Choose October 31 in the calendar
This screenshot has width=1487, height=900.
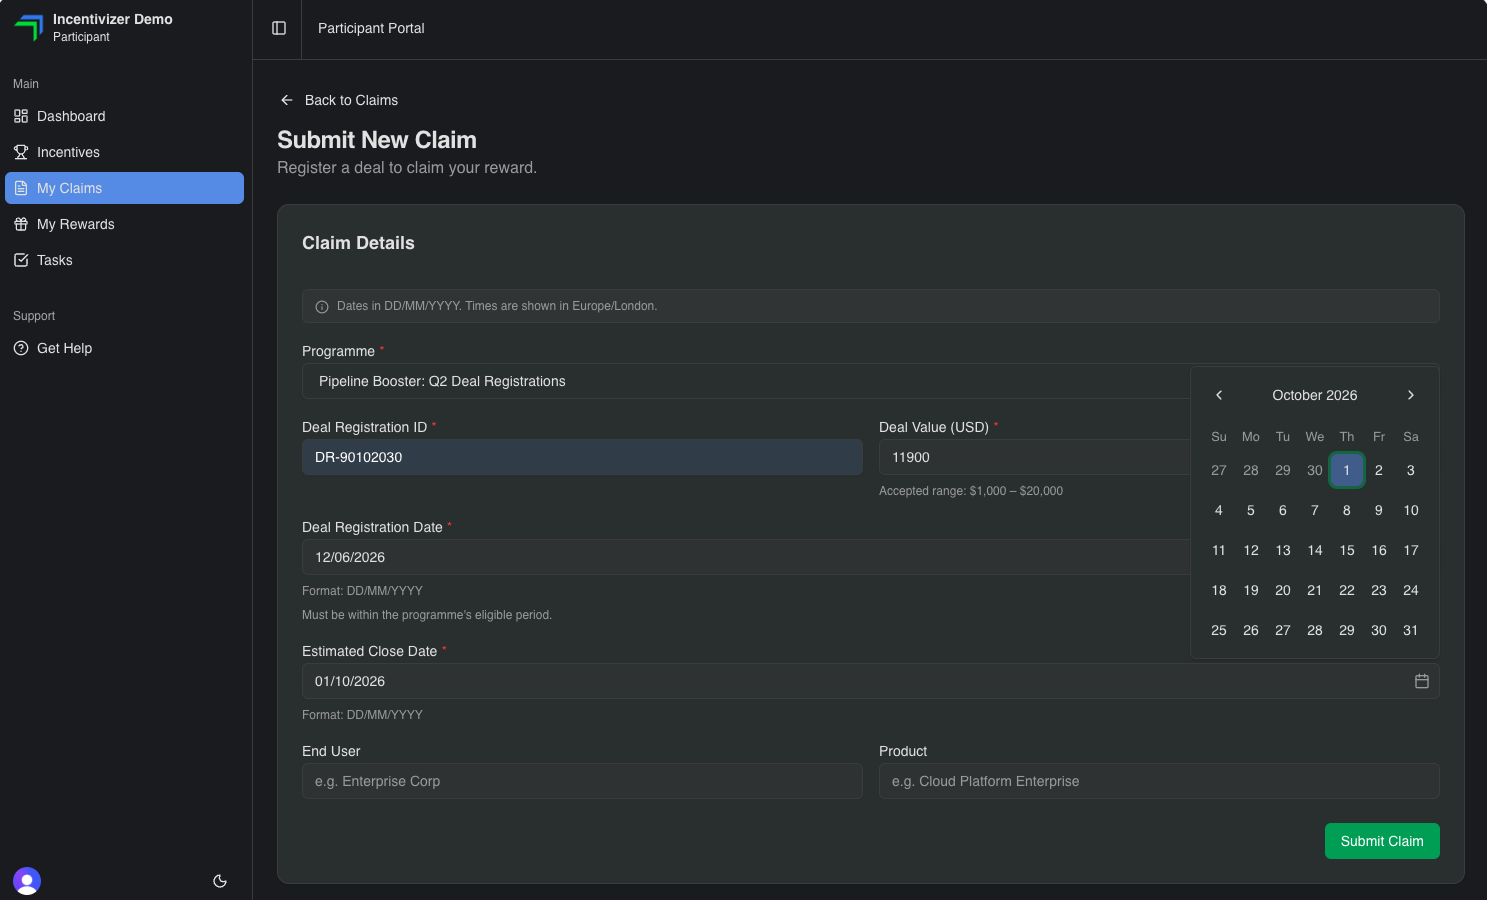(x=1411, y=630)
